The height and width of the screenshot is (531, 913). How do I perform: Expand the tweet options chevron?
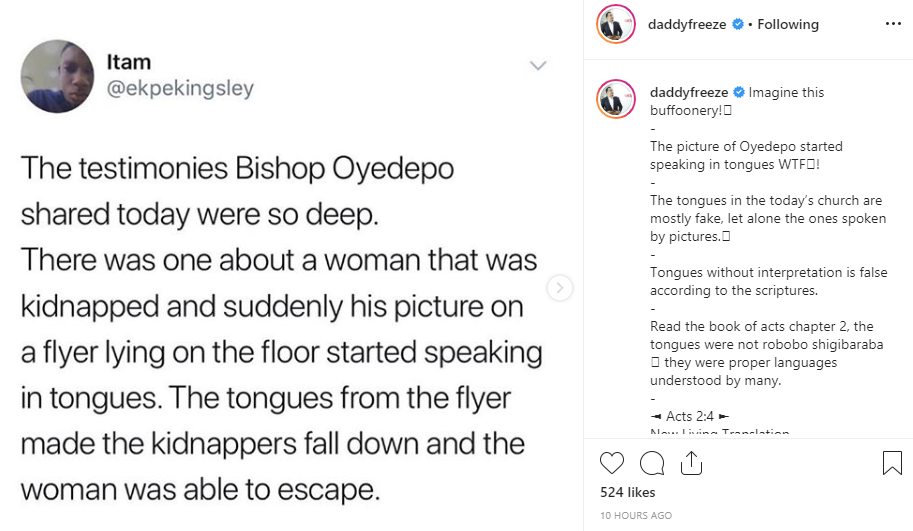coord(538,66)
